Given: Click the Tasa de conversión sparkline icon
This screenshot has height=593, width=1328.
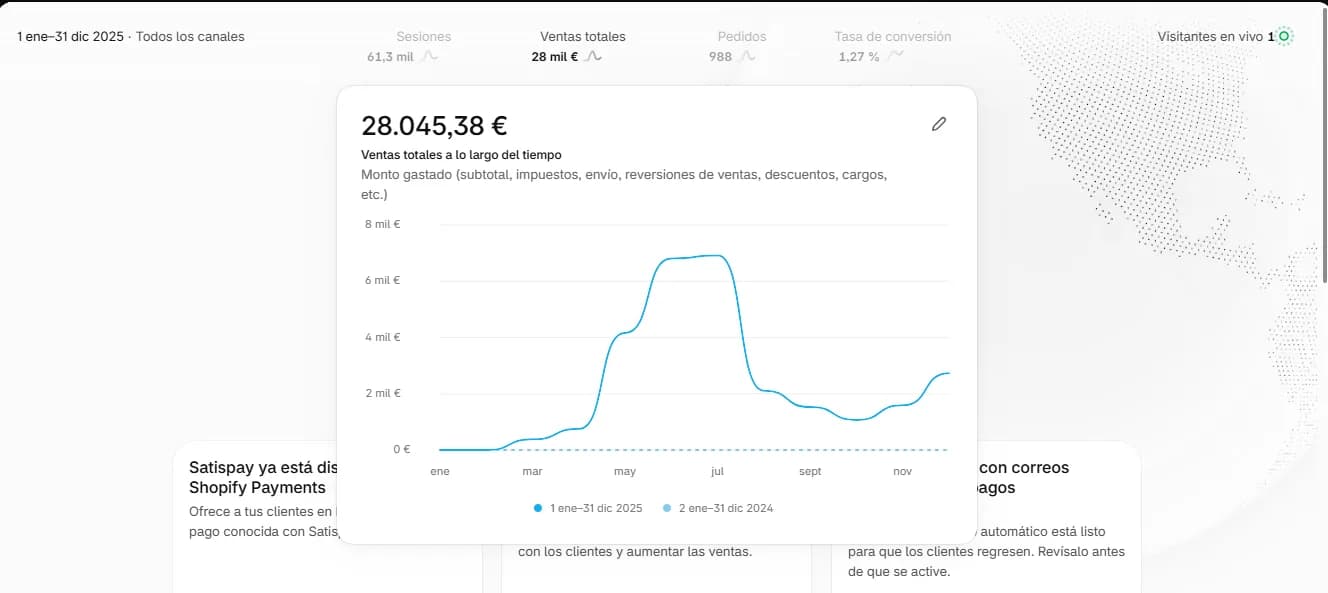Looking at the screenshot, I should [895, 56].
